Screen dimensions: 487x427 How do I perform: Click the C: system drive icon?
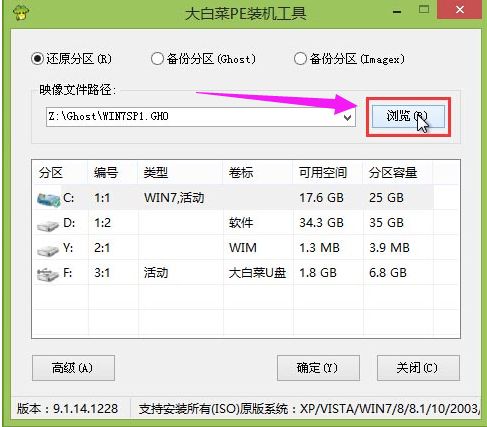[x=49, y=199]
